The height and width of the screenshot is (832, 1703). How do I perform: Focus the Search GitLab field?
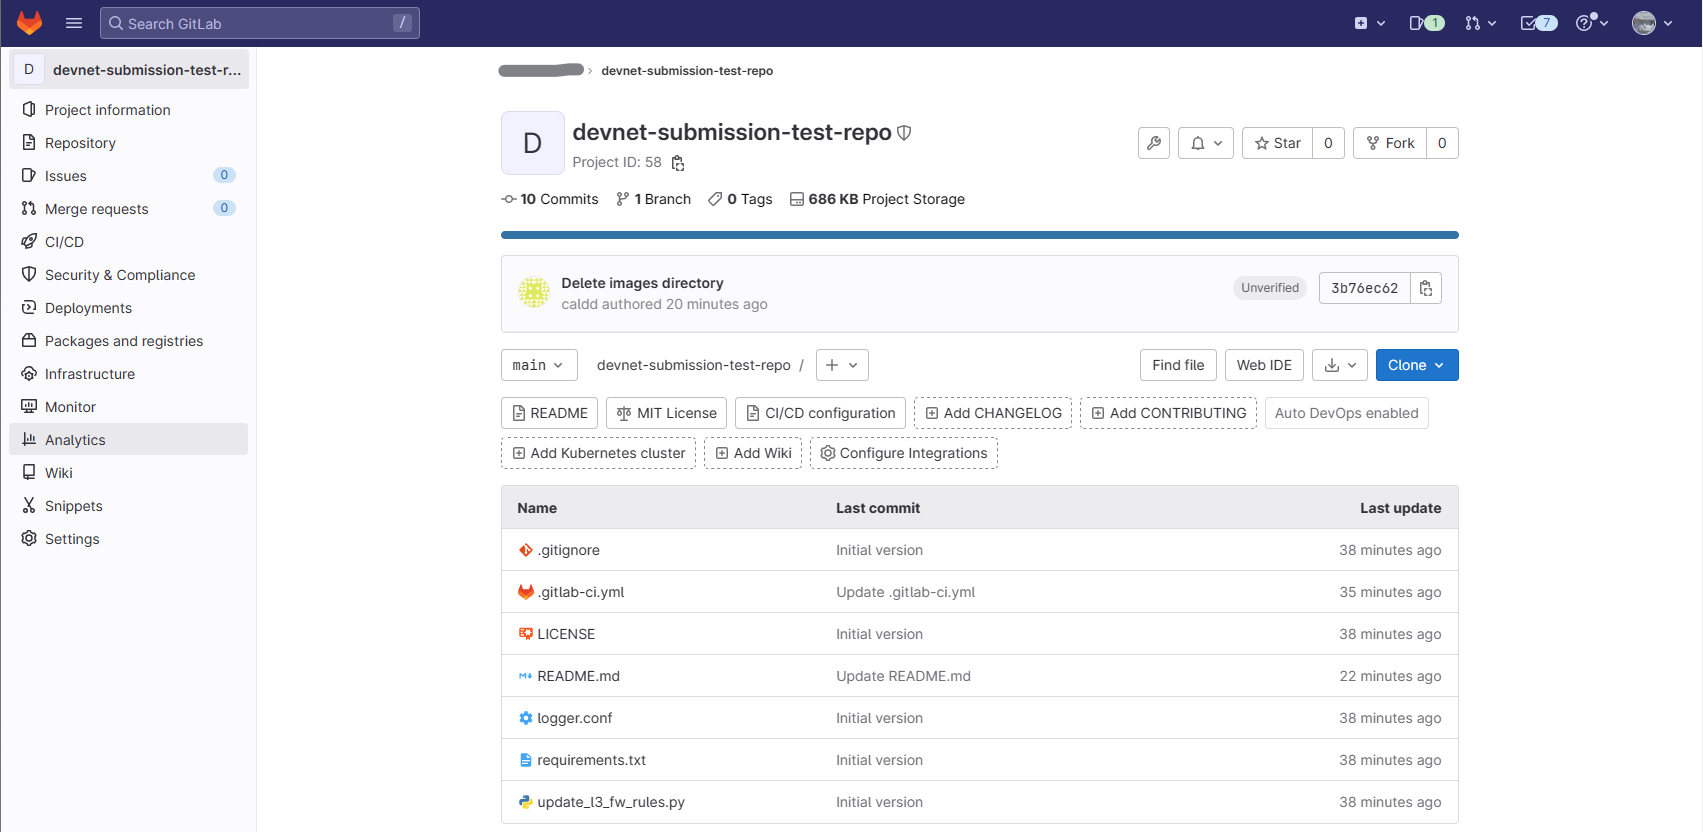pos(260,23)
